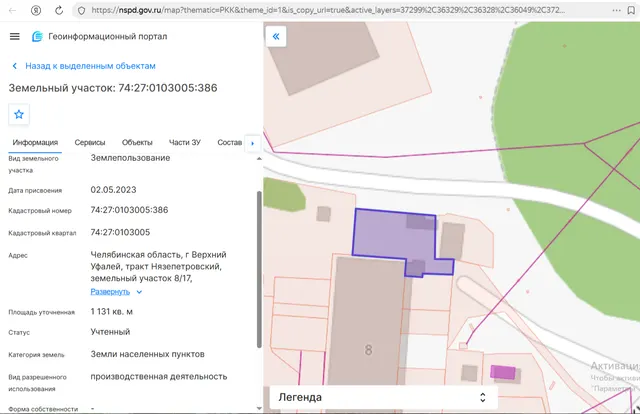Screen dimensions: 640x414
Task: Select status value Учтенный
Action: tap(110, 332)
